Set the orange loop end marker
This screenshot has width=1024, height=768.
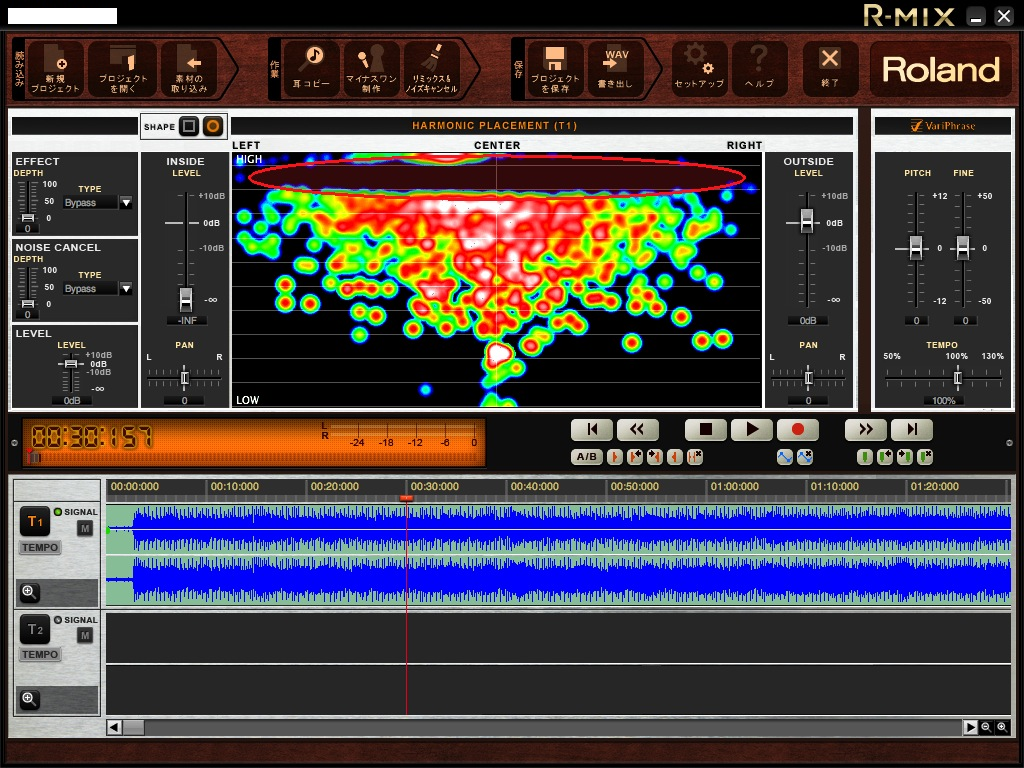coord(675,456)
